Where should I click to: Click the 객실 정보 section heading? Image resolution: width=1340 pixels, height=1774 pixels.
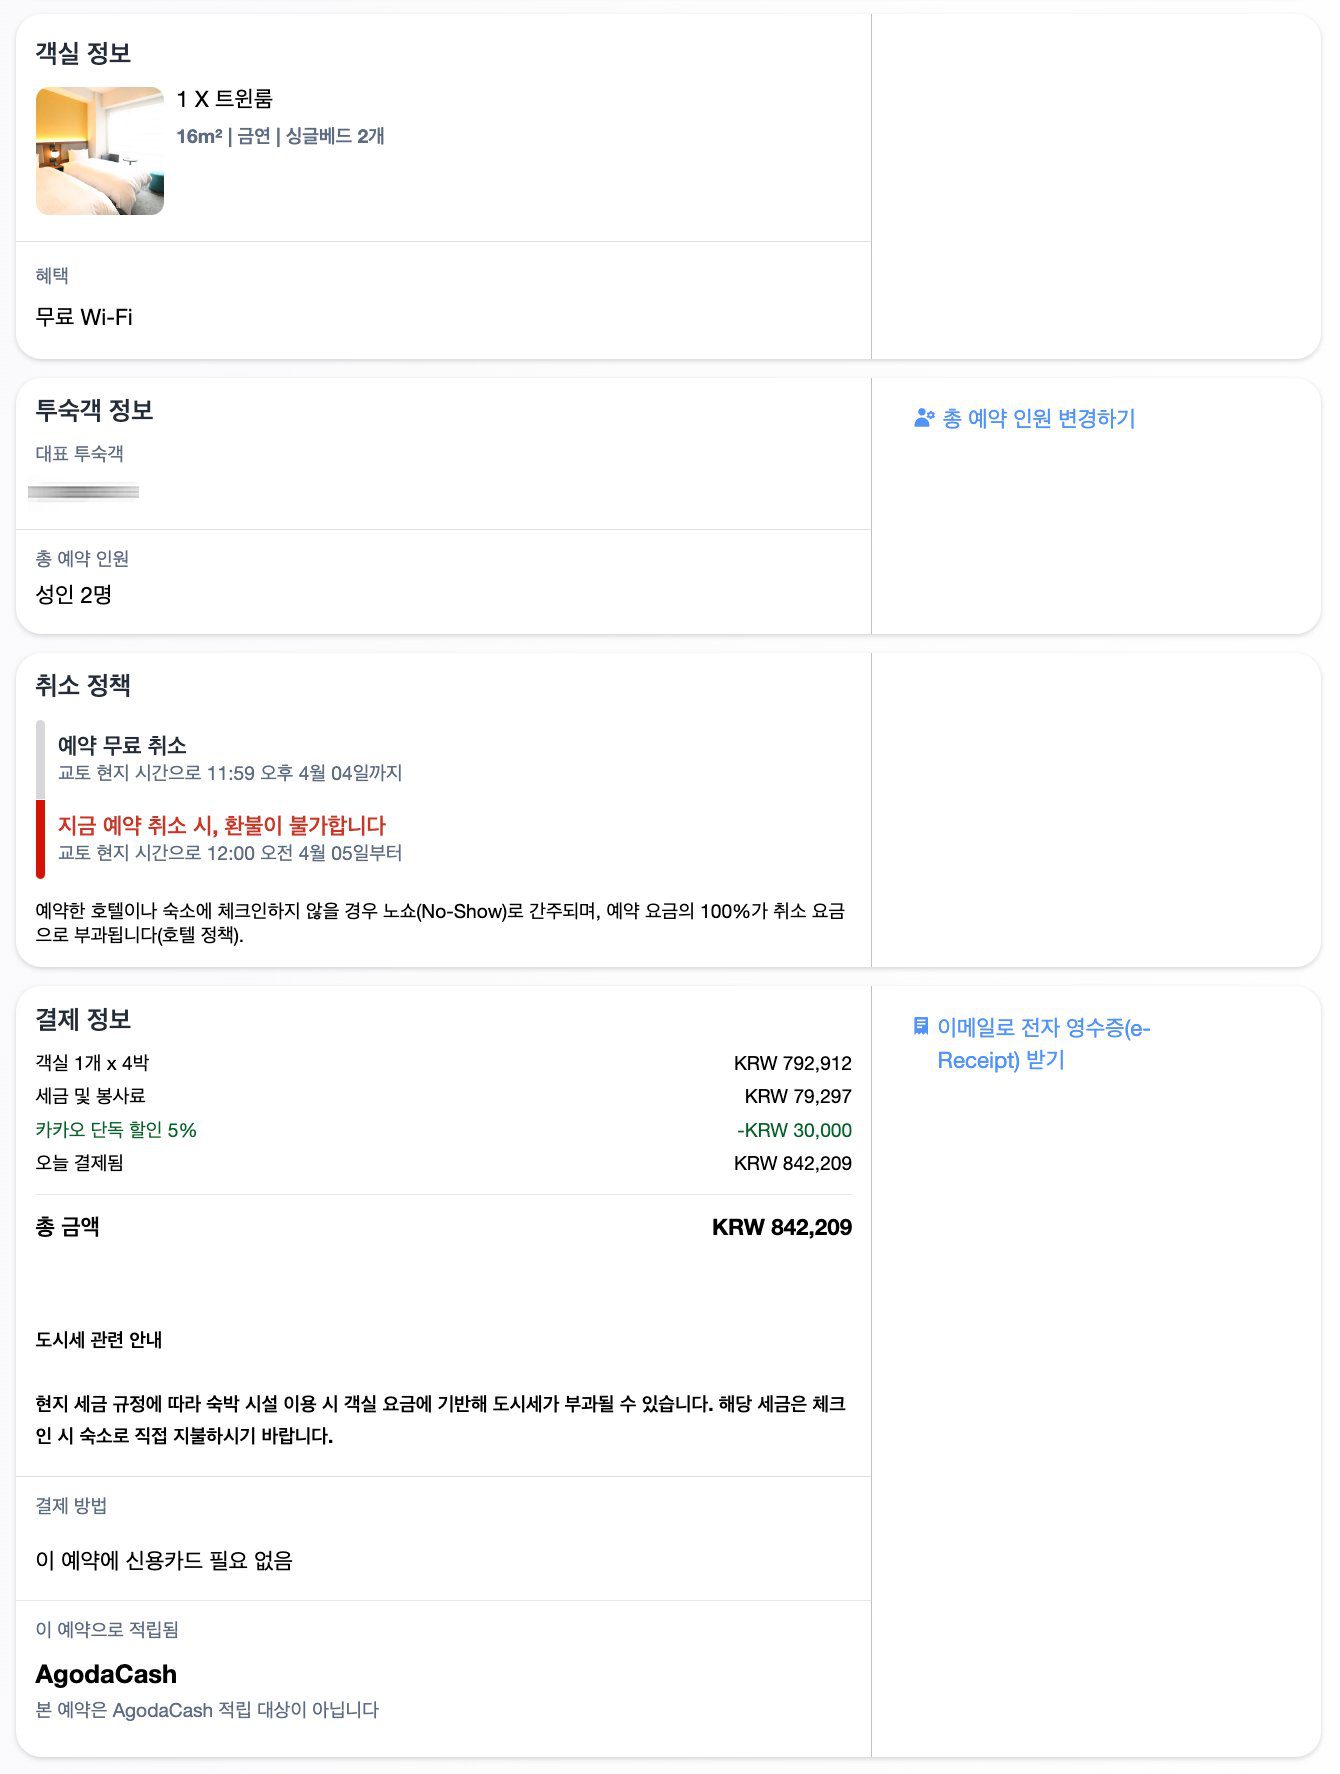point(84,53)
